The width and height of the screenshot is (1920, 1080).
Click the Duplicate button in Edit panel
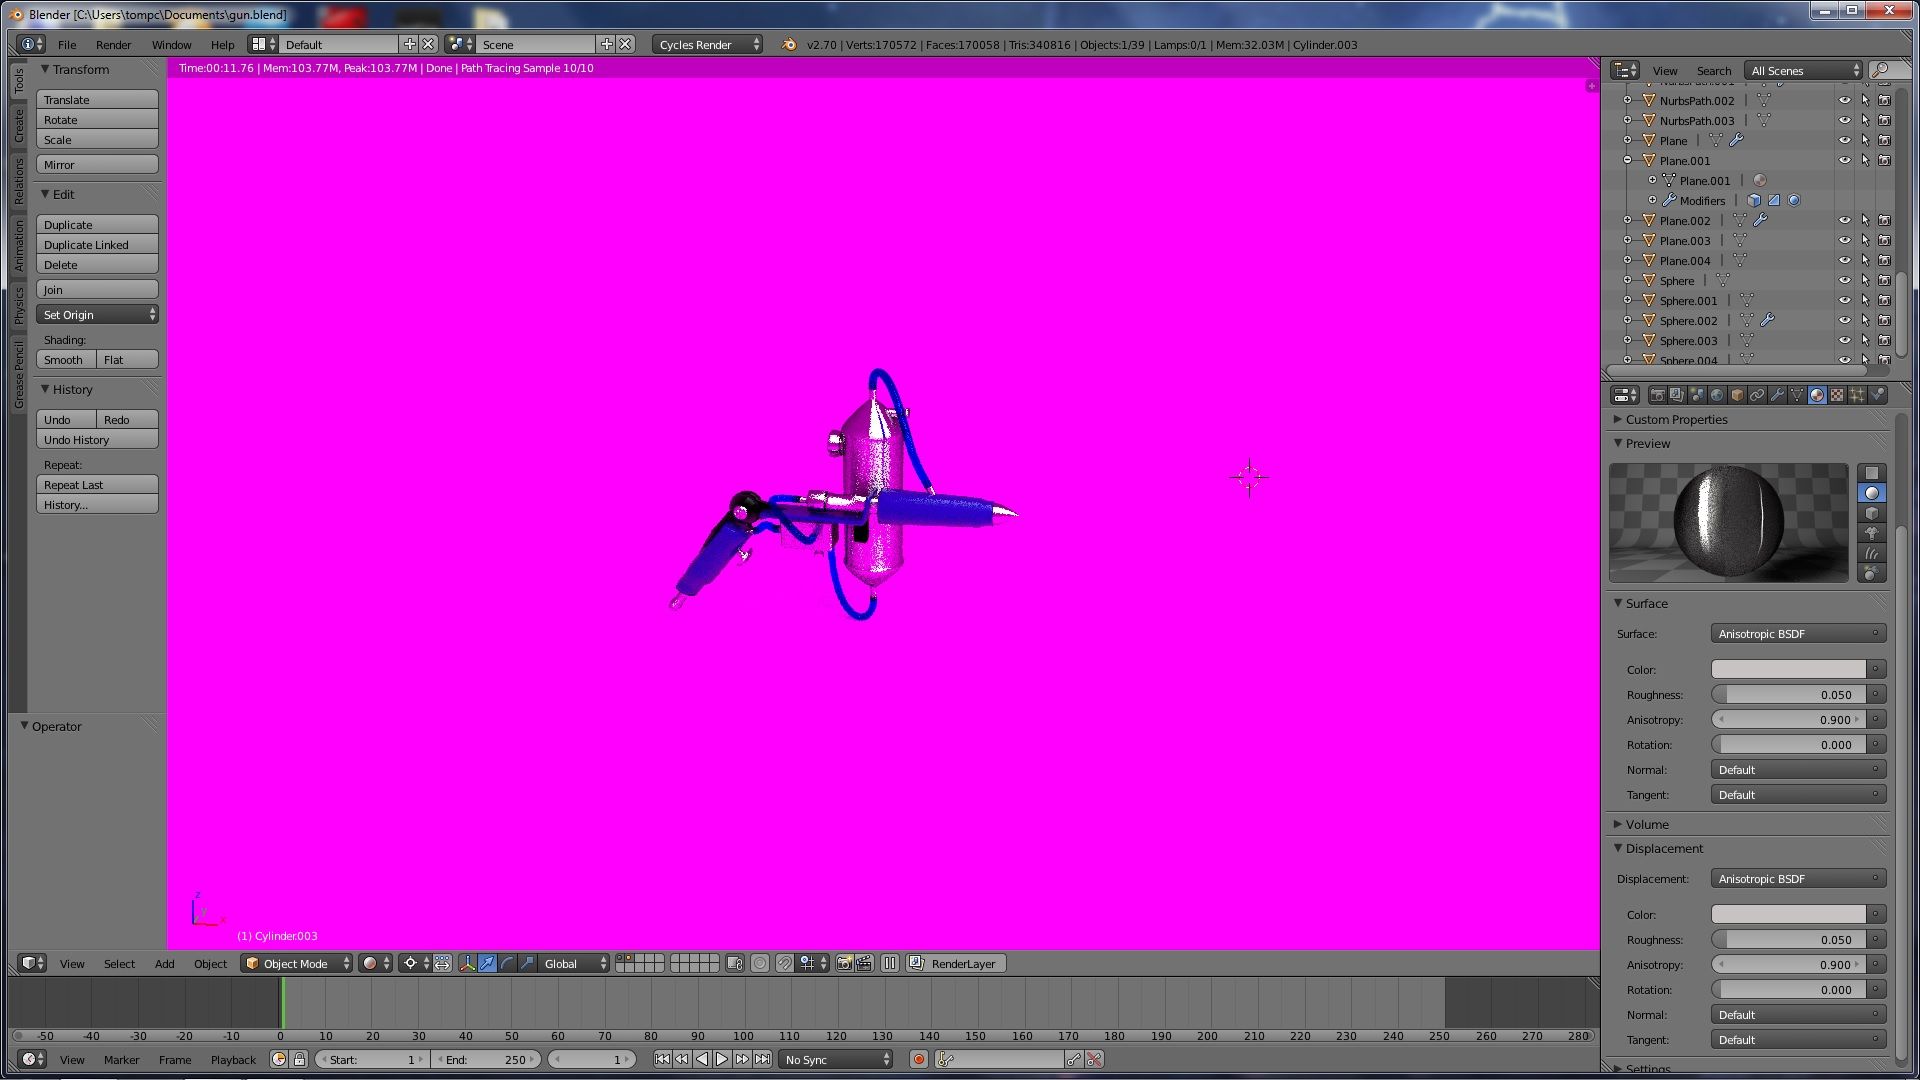coord(96,224)
